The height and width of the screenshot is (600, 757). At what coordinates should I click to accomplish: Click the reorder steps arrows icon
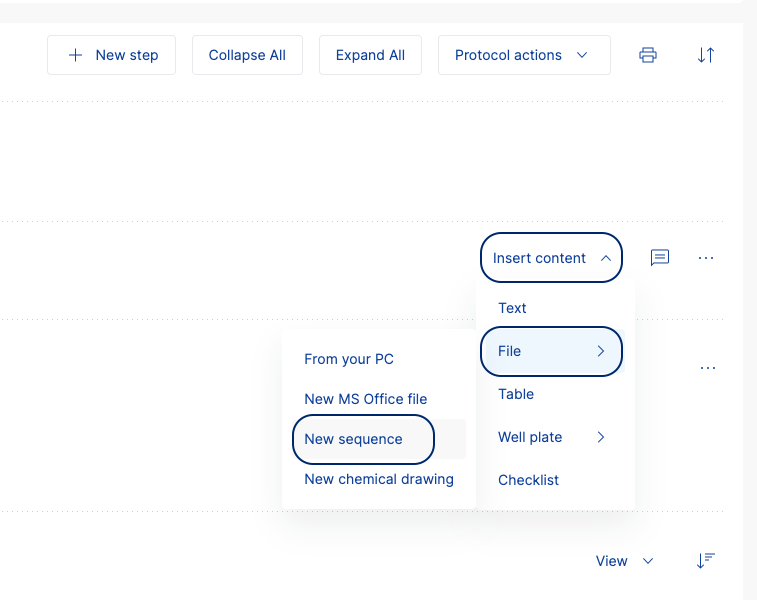tap(706, 55)
